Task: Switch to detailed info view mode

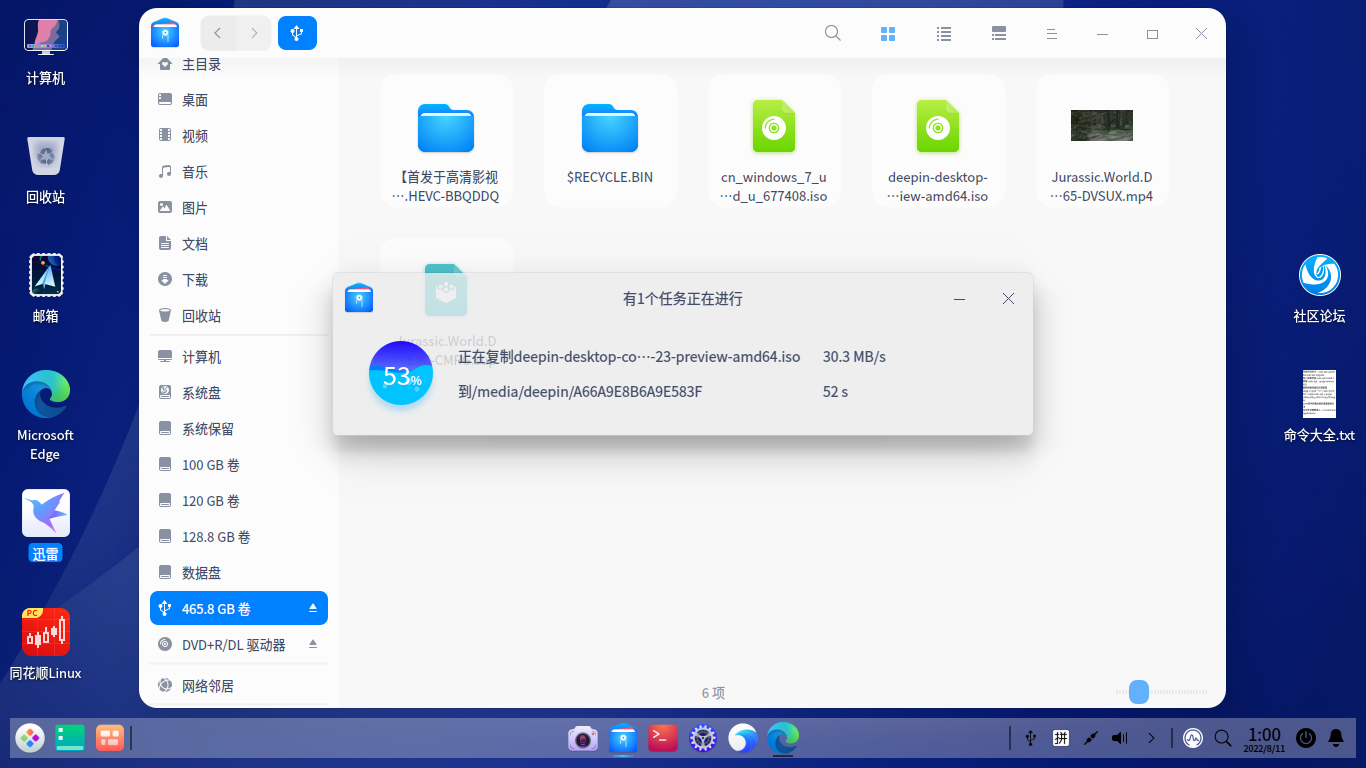Action: [998, 33]
